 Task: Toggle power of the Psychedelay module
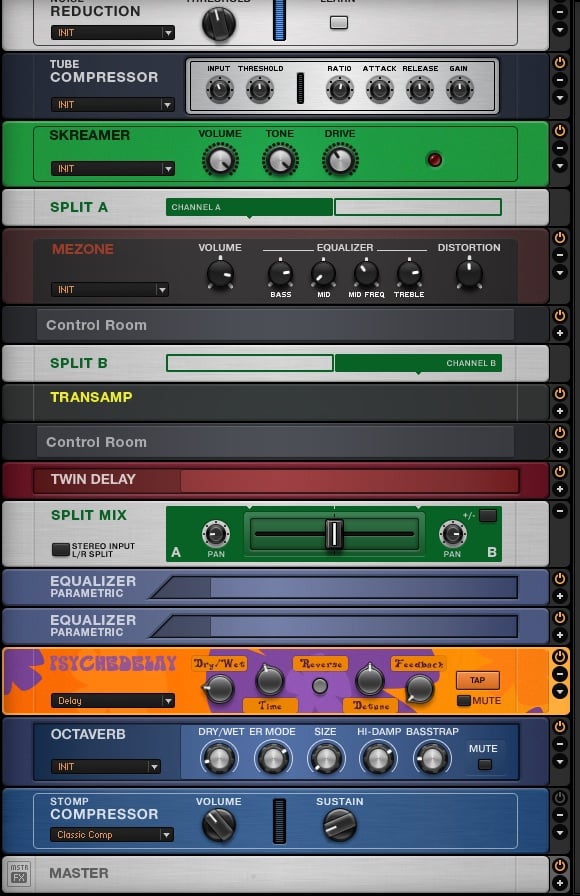pos(560,657)
